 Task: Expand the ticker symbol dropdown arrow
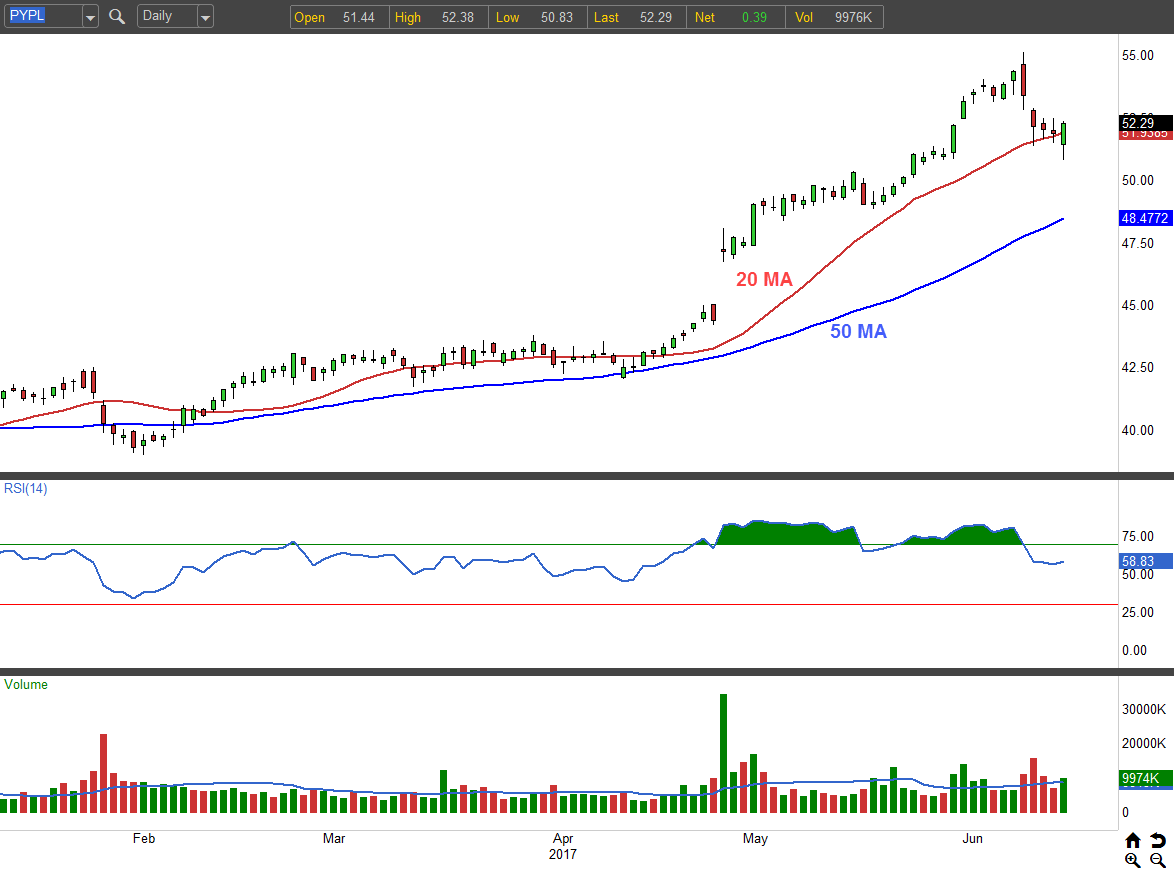click(x=91, y=16)
